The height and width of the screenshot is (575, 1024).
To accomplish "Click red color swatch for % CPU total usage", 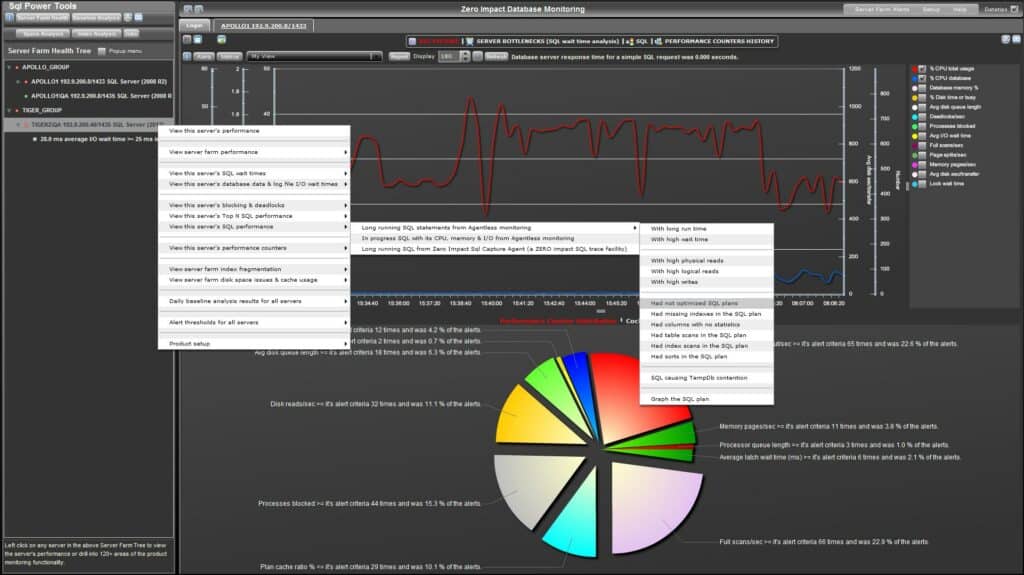I will [x=914, y=69].
